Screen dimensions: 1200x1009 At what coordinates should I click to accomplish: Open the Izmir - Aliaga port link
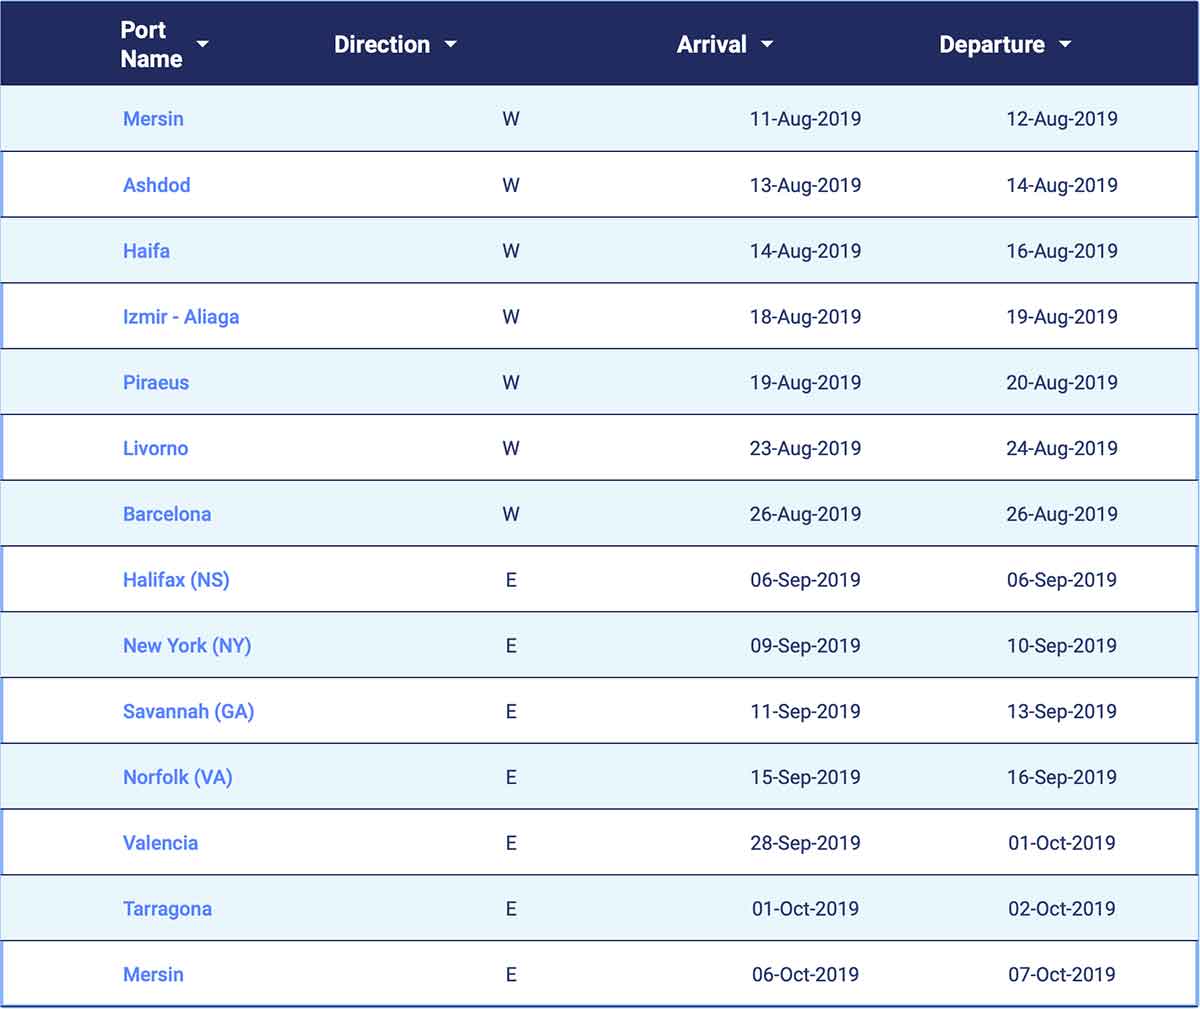(x=181, y=317)
